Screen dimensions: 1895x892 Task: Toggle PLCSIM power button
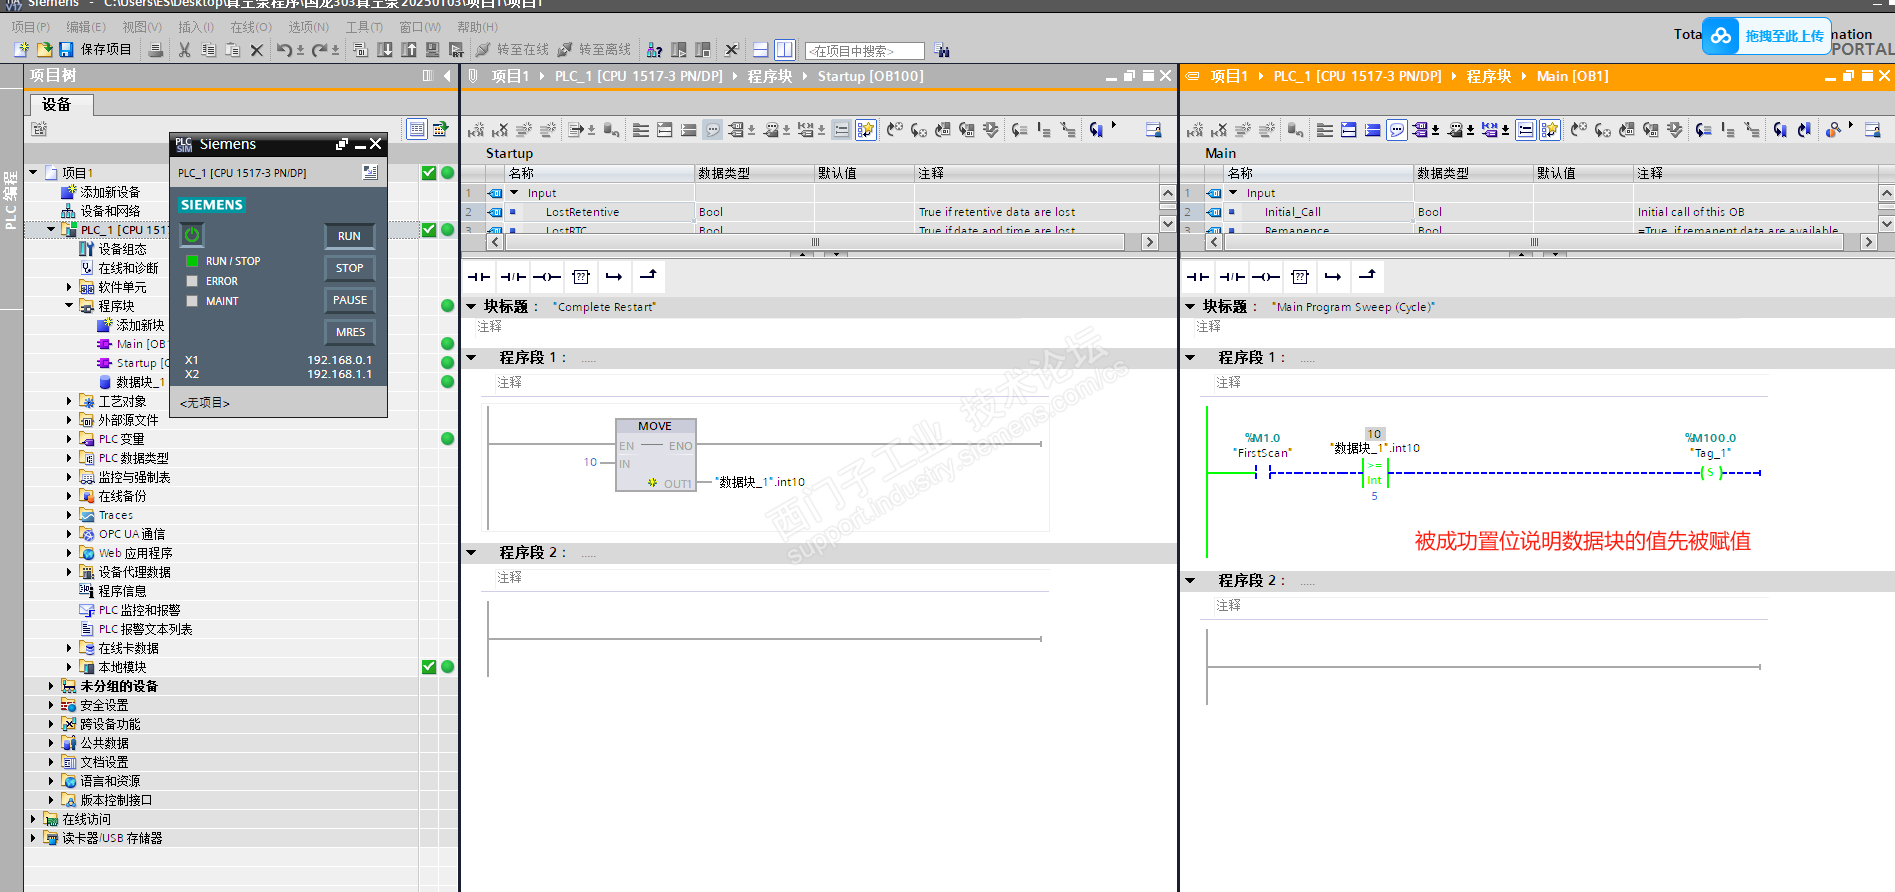tap(192, 235)
